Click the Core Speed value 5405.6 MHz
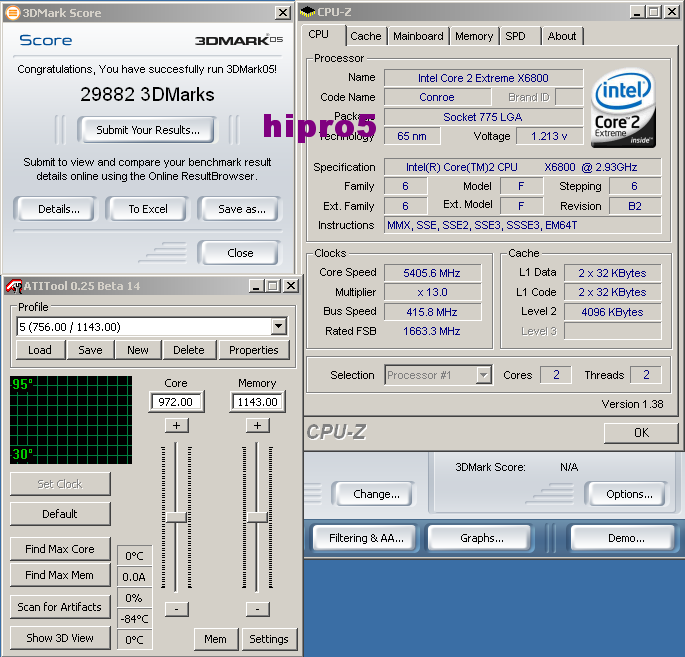 click(x=432, y=273)
